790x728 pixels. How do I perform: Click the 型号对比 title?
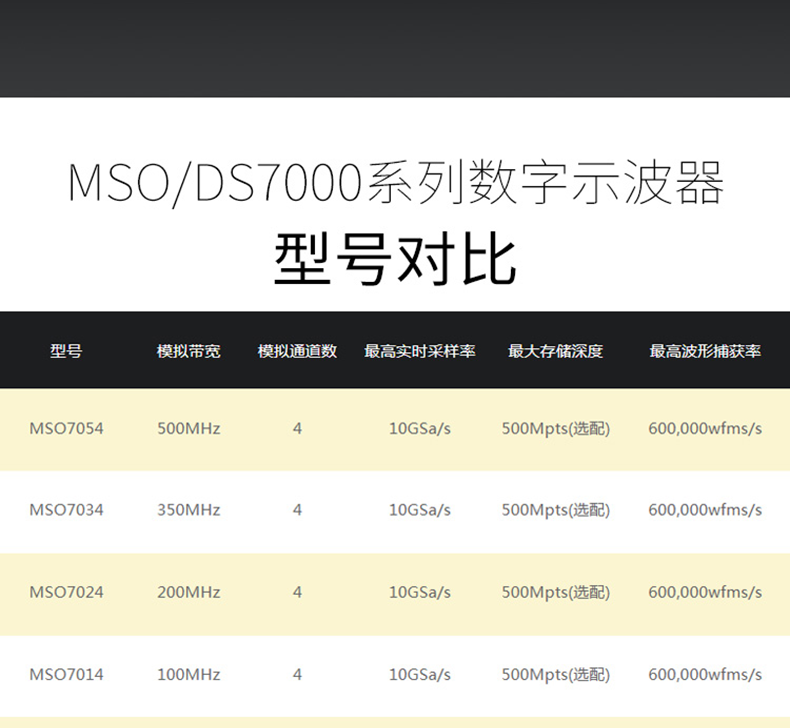396,259
